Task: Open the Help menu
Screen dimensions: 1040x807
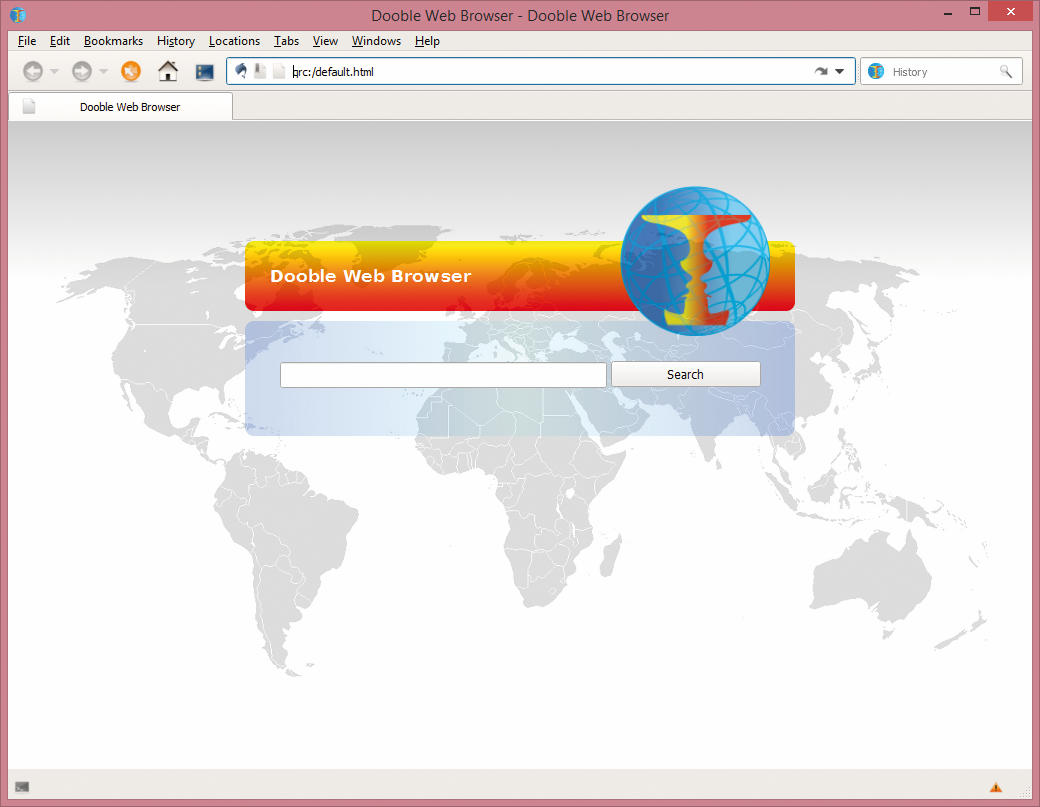Action: pos(427,41)
